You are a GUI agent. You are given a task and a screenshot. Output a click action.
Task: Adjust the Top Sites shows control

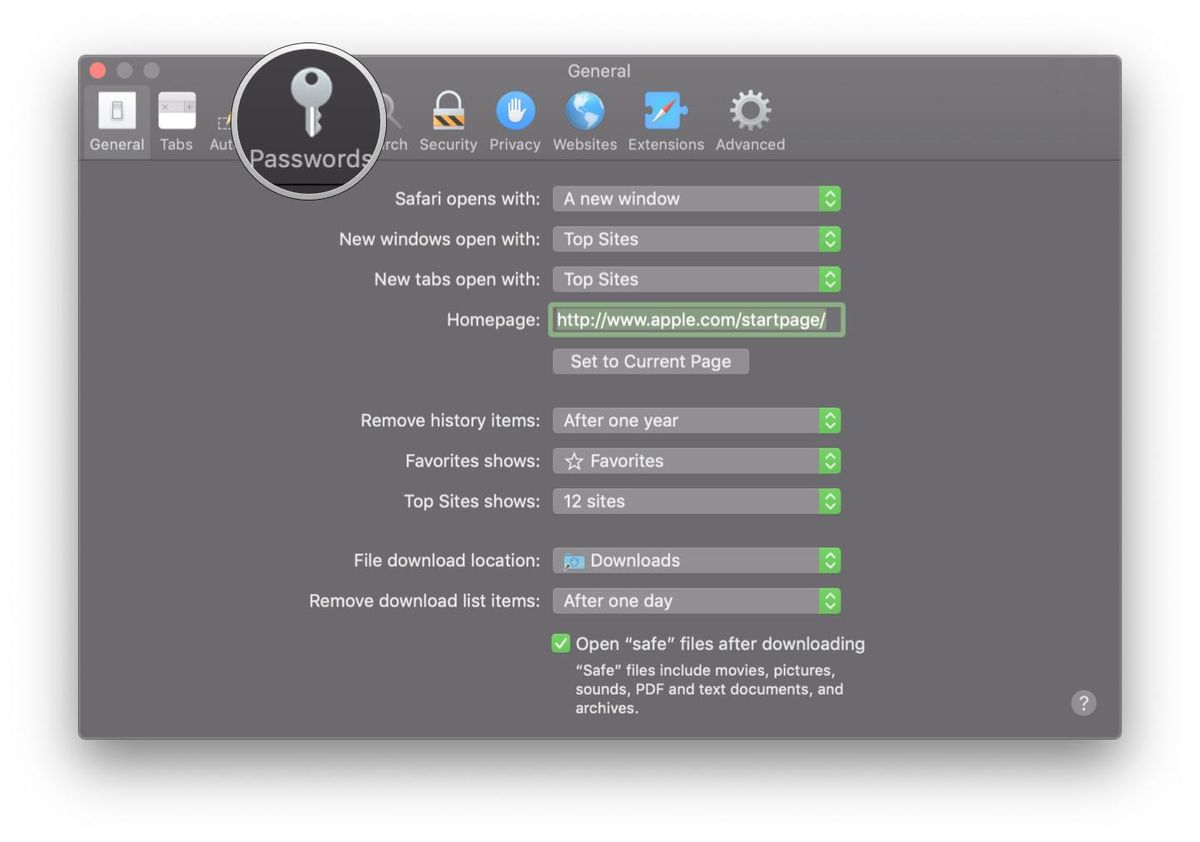point(695,501)
